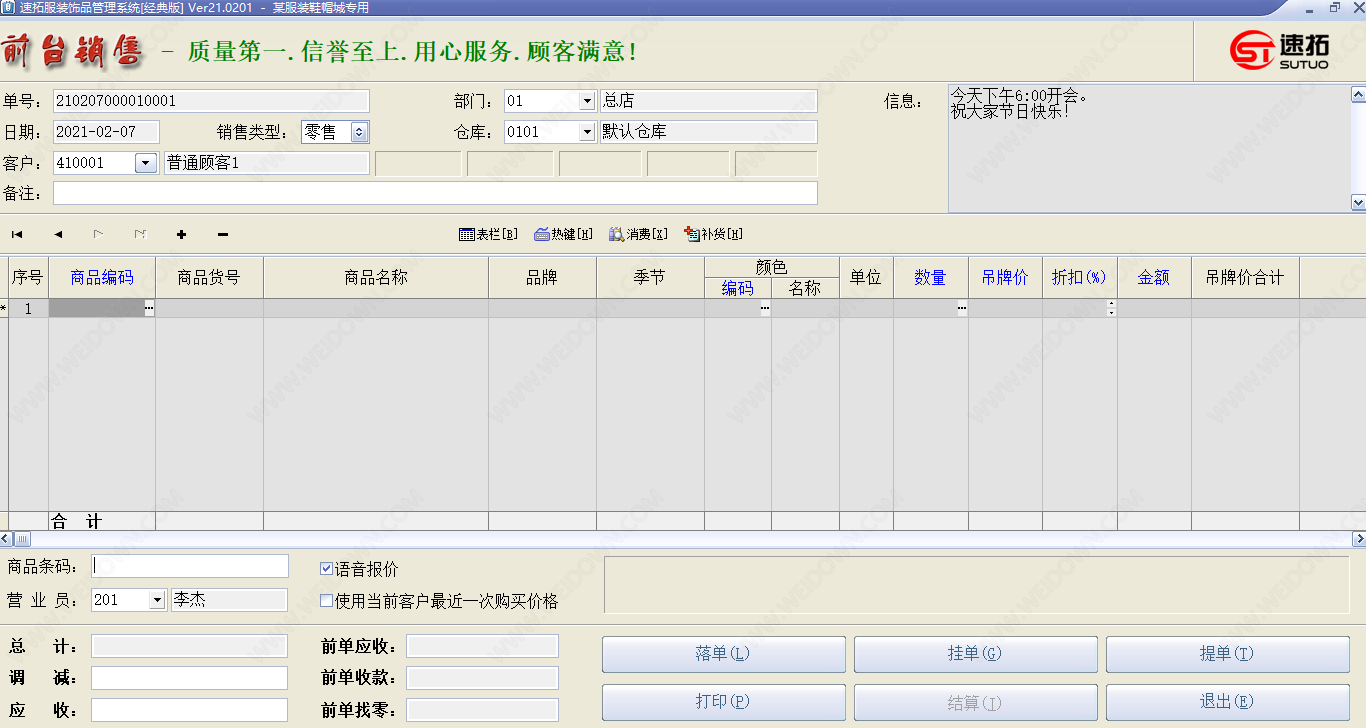Viewport: 1366px width, 728px height.
Task: Select row 1 sequence cell
Action: click(28, 309)
